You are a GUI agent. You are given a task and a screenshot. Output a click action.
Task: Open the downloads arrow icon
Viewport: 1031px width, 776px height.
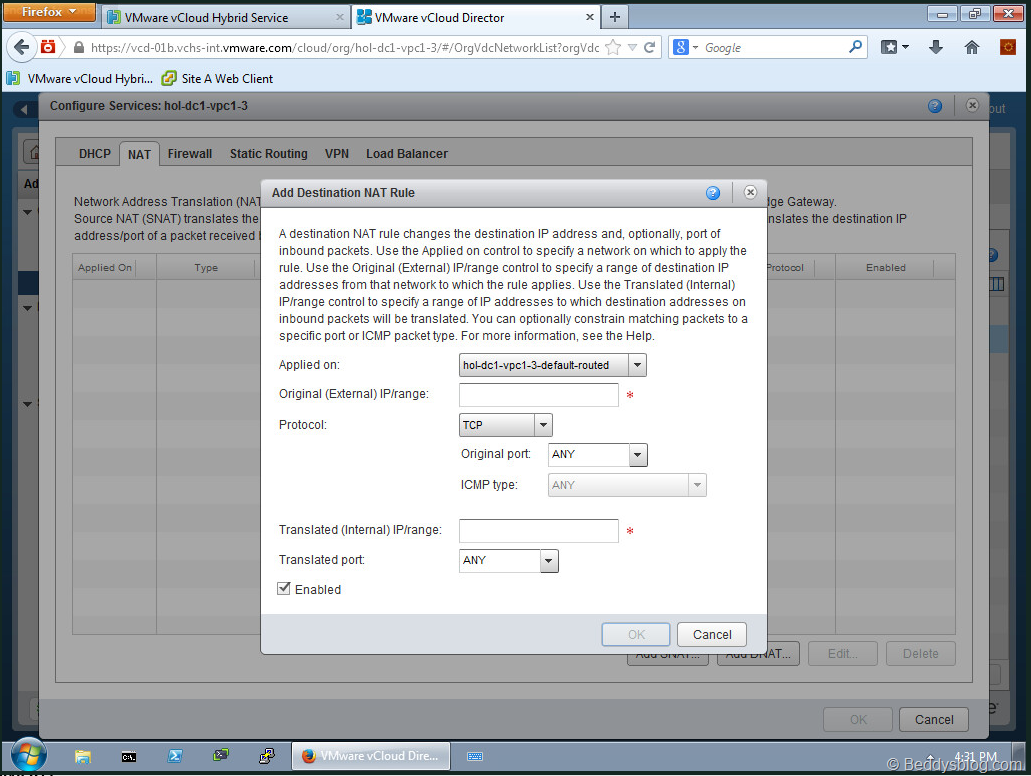click(x=936, y=47)
